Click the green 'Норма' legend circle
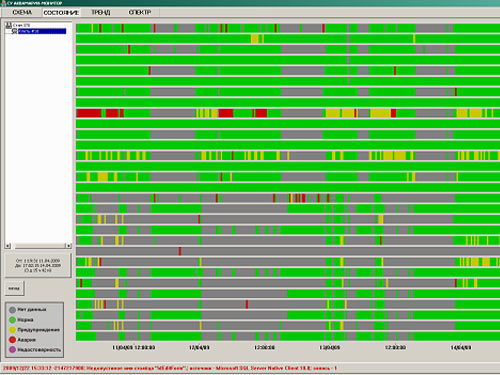Screen dimensions: 500x375 pos(12,320)
